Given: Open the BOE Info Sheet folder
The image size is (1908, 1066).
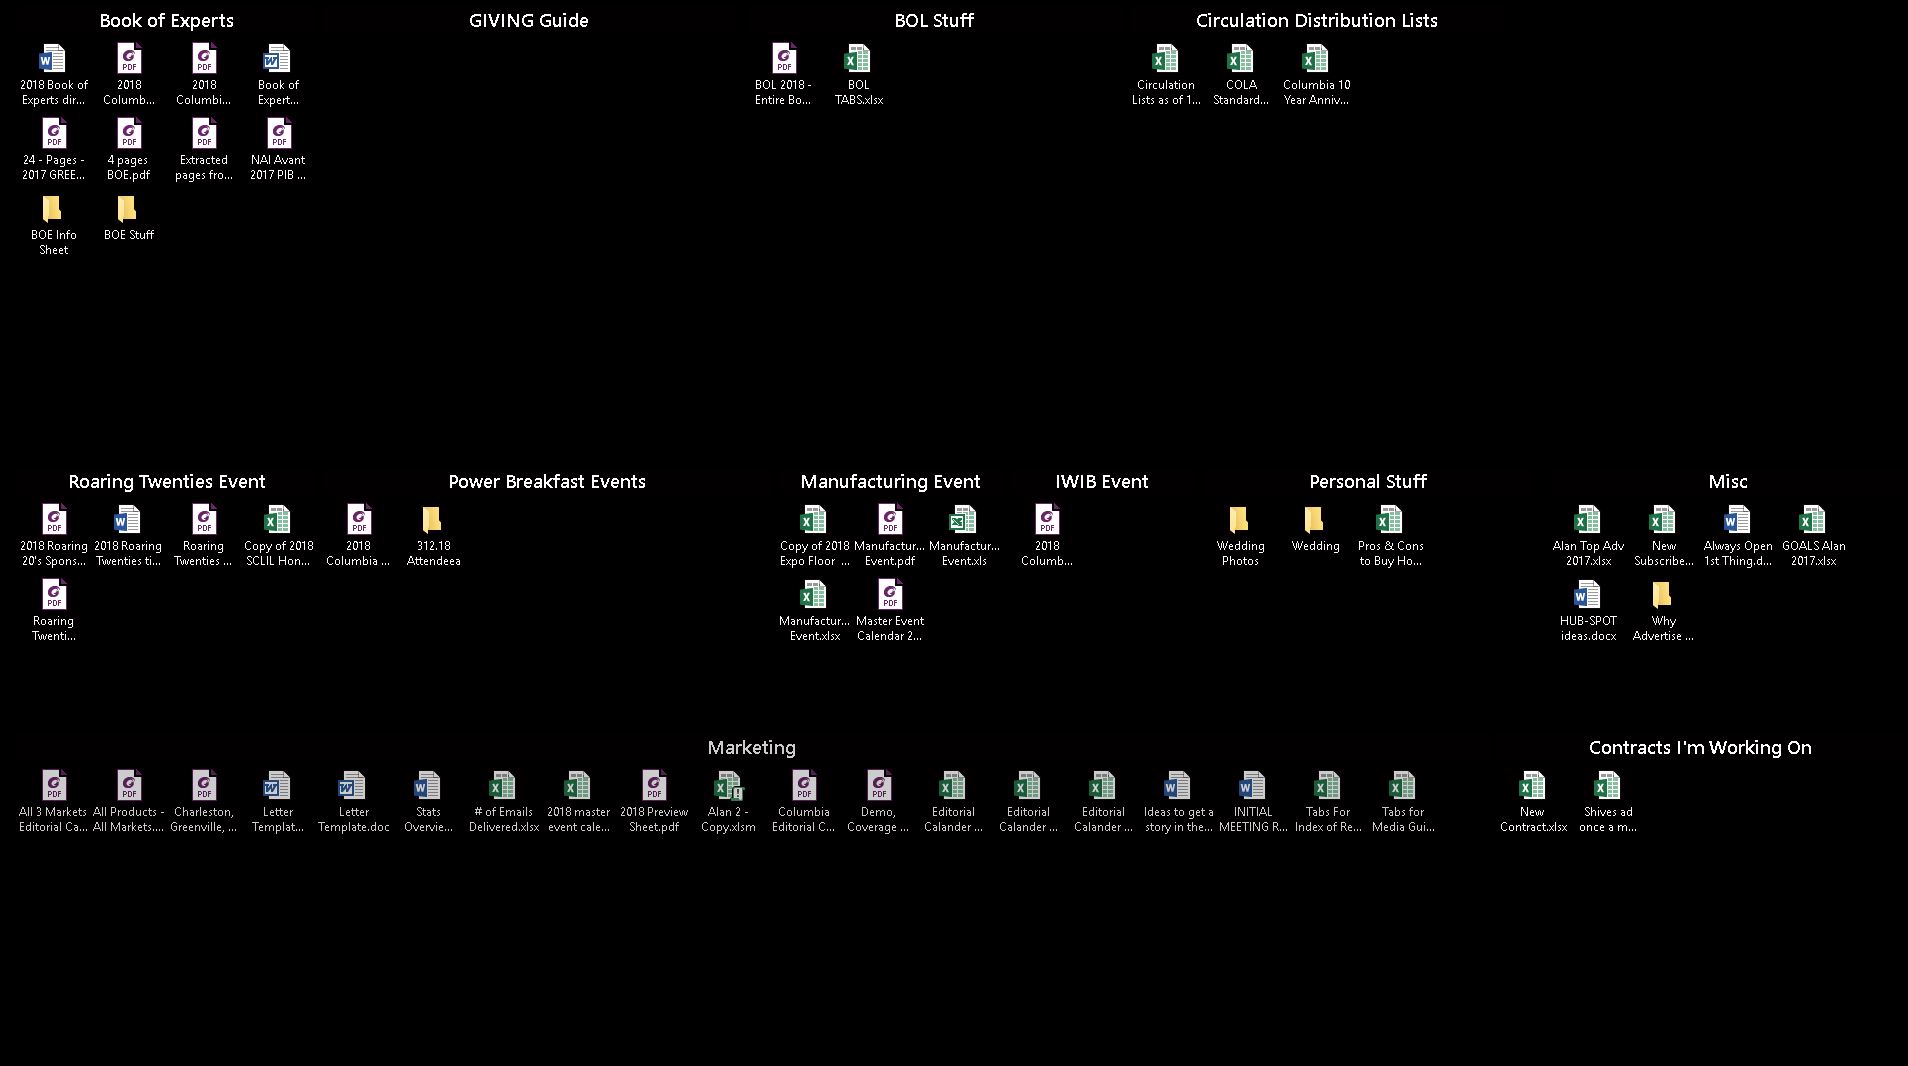Looking at the screenshot, I should coord(53,225).
